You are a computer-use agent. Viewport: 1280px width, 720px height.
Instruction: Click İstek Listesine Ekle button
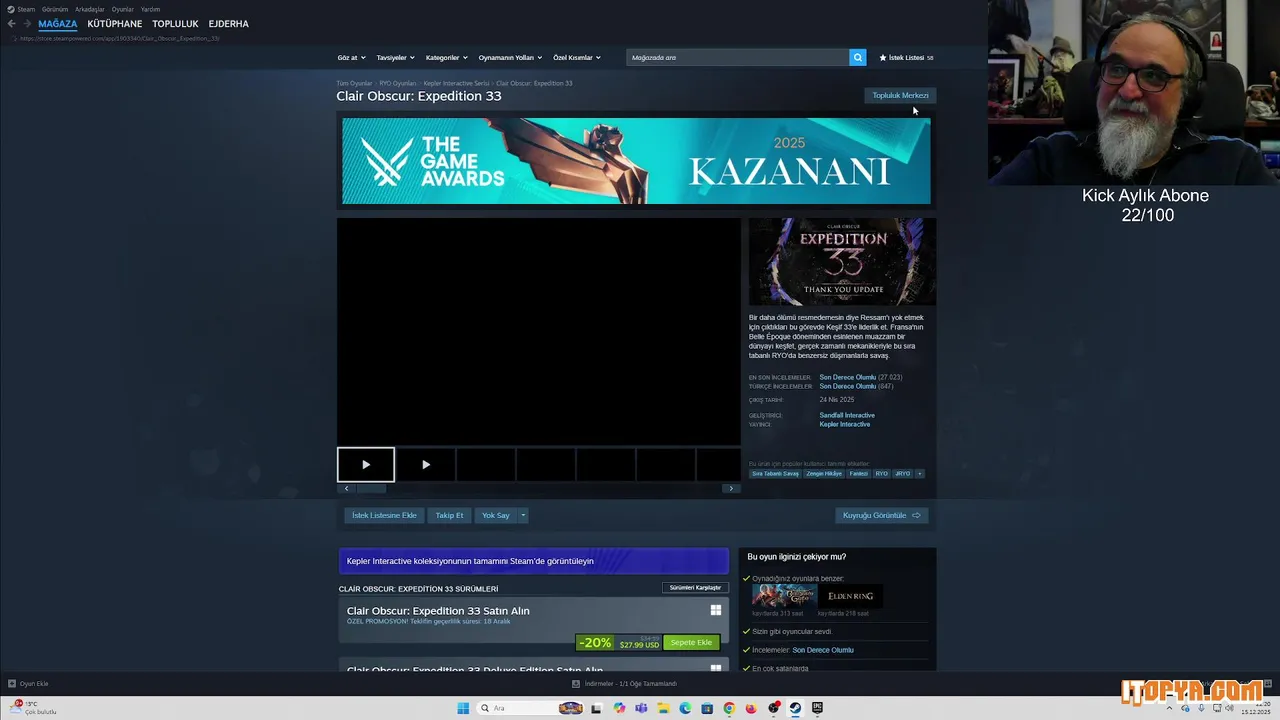tap(384, 516)
